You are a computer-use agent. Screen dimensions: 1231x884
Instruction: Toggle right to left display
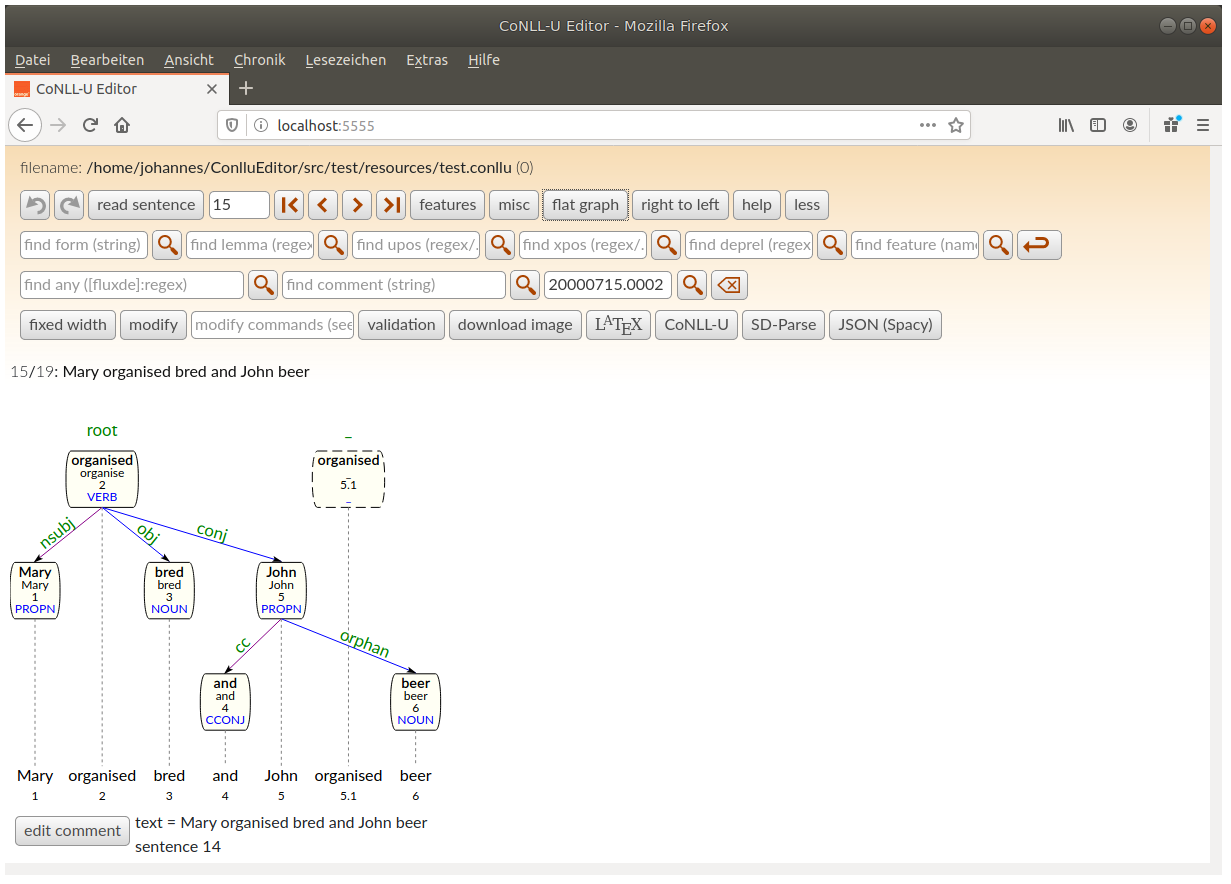[680, 205]
